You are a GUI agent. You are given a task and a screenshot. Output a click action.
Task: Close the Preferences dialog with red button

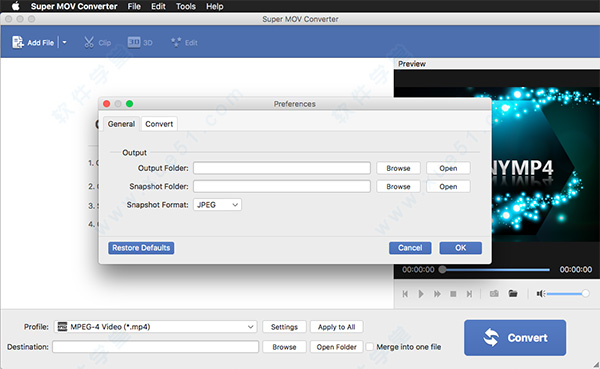click(107, 104)
